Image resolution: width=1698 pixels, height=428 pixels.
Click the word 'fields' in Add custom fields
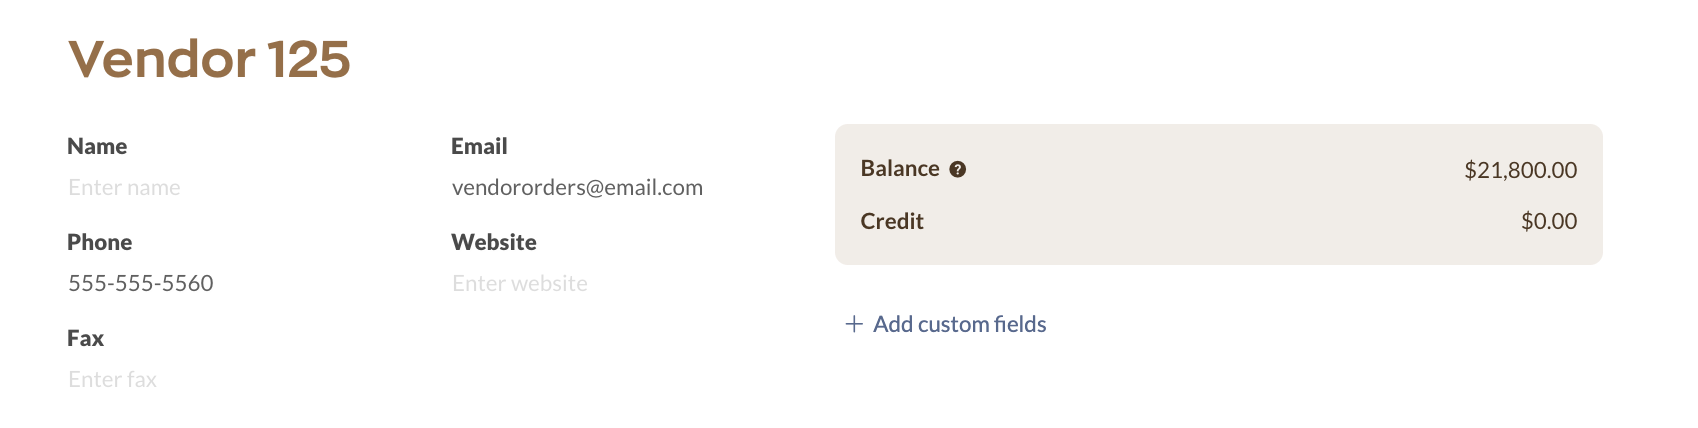point(1020,324)
